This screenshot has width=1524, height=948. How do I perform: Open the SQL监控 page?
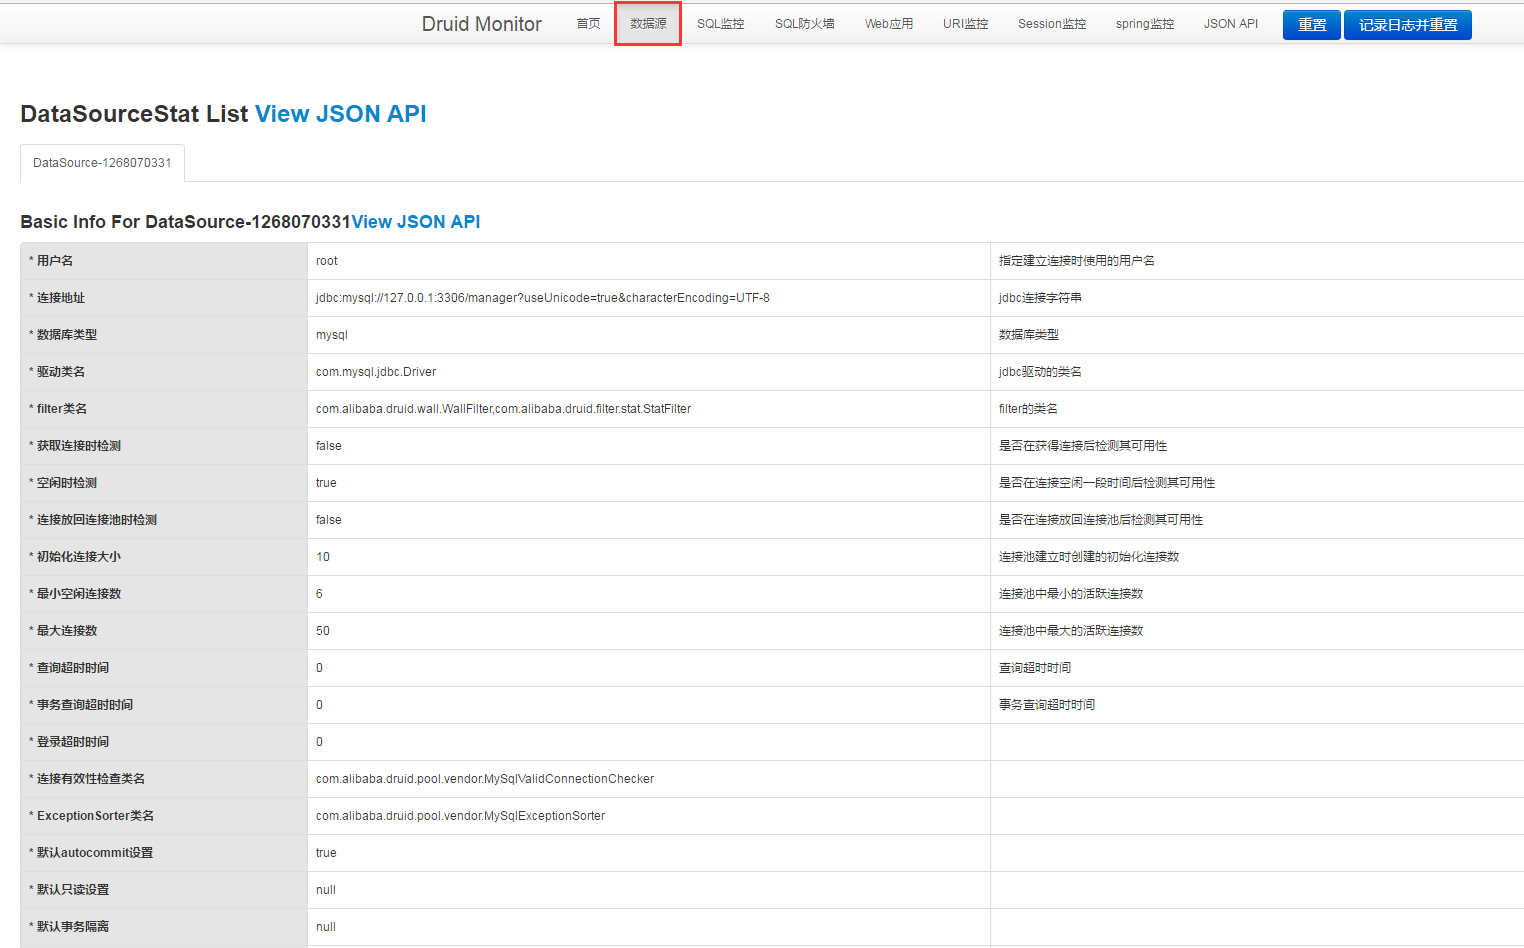(720, 24)
